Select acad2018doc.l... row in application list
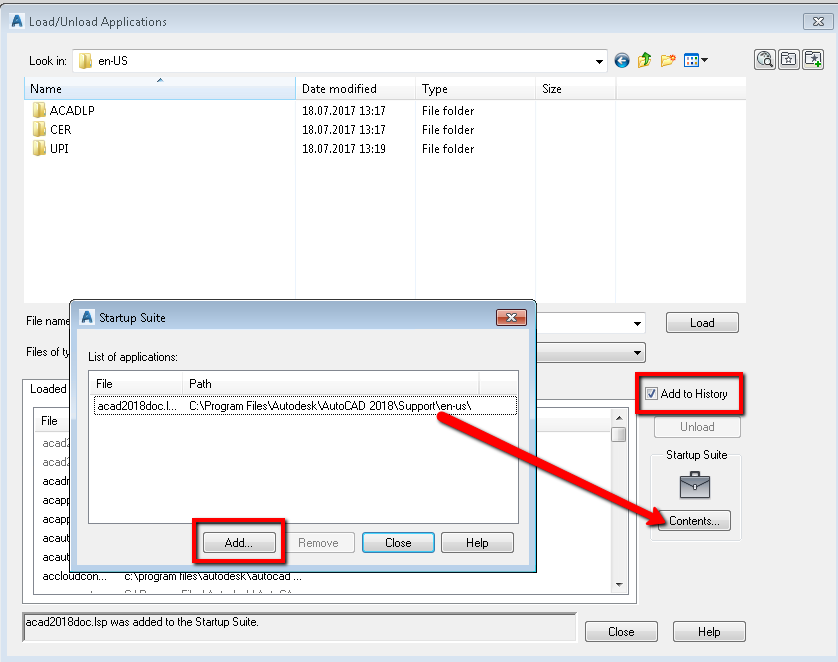This screenshot has width=838, height=662. point(305,406)
